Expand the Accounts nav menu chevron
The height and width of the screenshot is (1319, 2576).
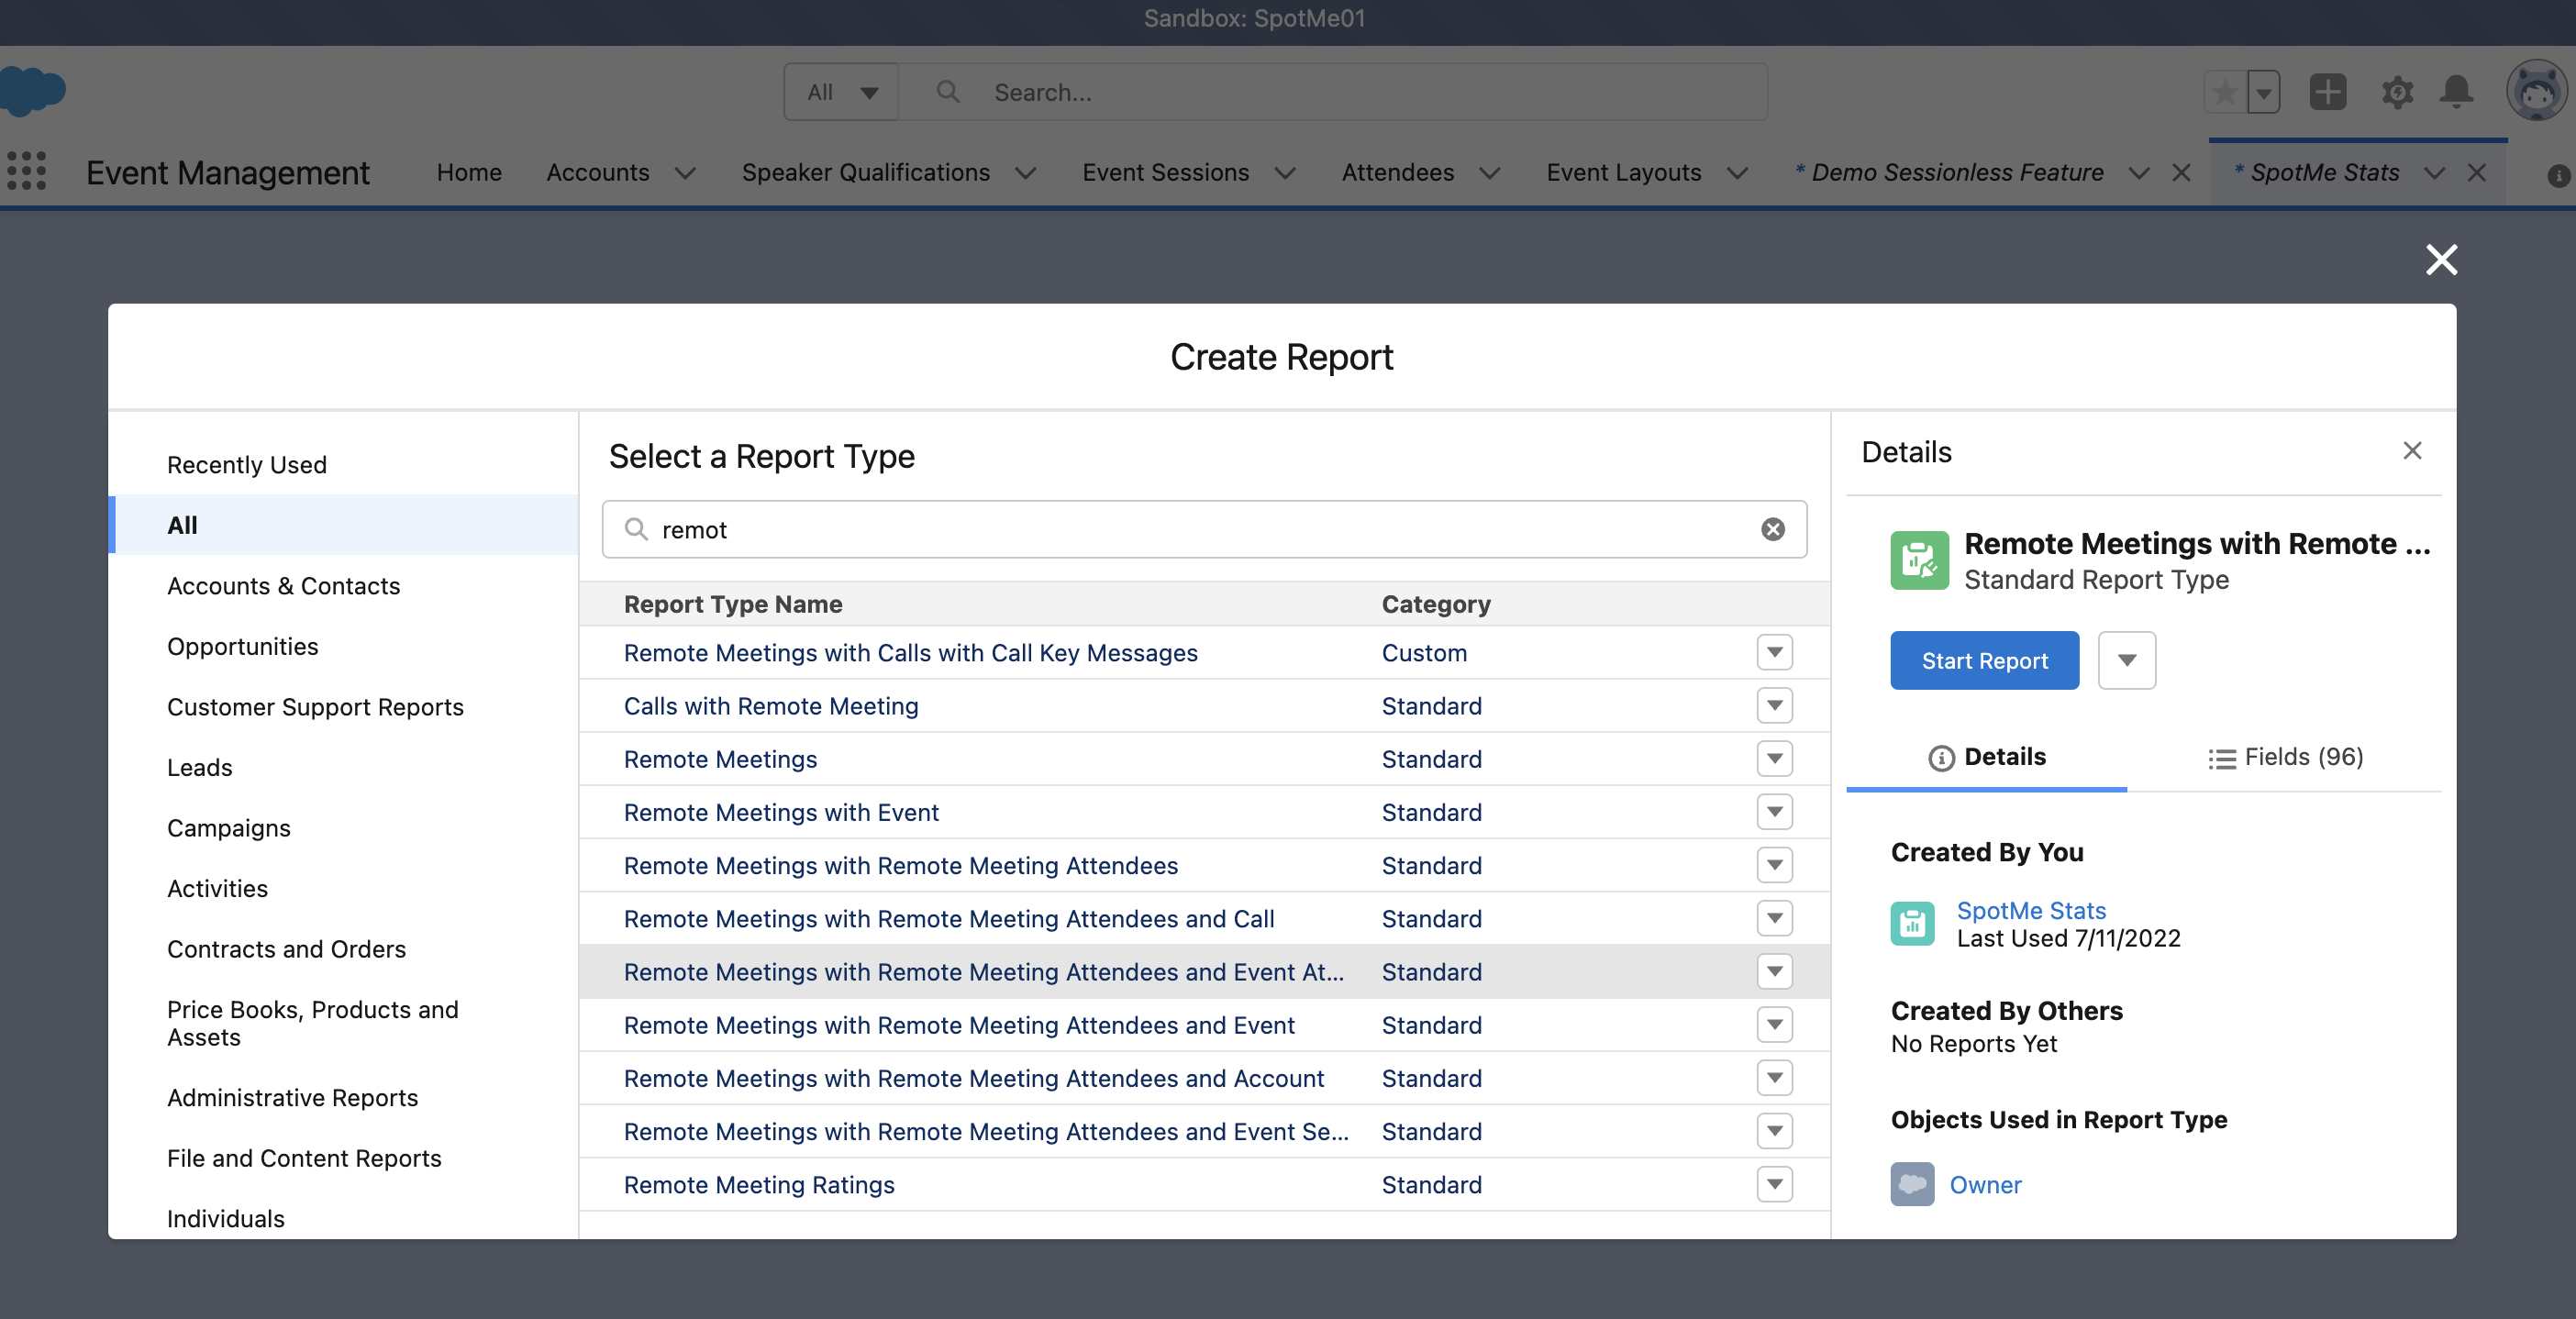pos(685,173)
